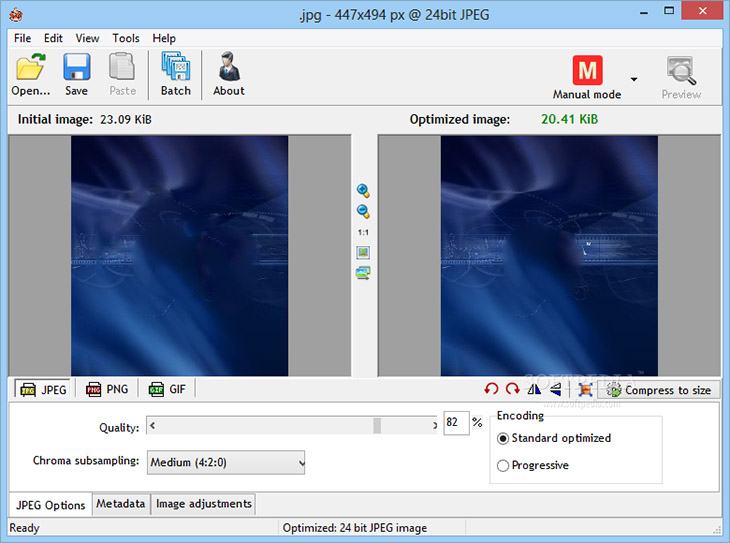Rotate image counterclockwise
Viewport: 730px width, 543px height.
point(491,389)
